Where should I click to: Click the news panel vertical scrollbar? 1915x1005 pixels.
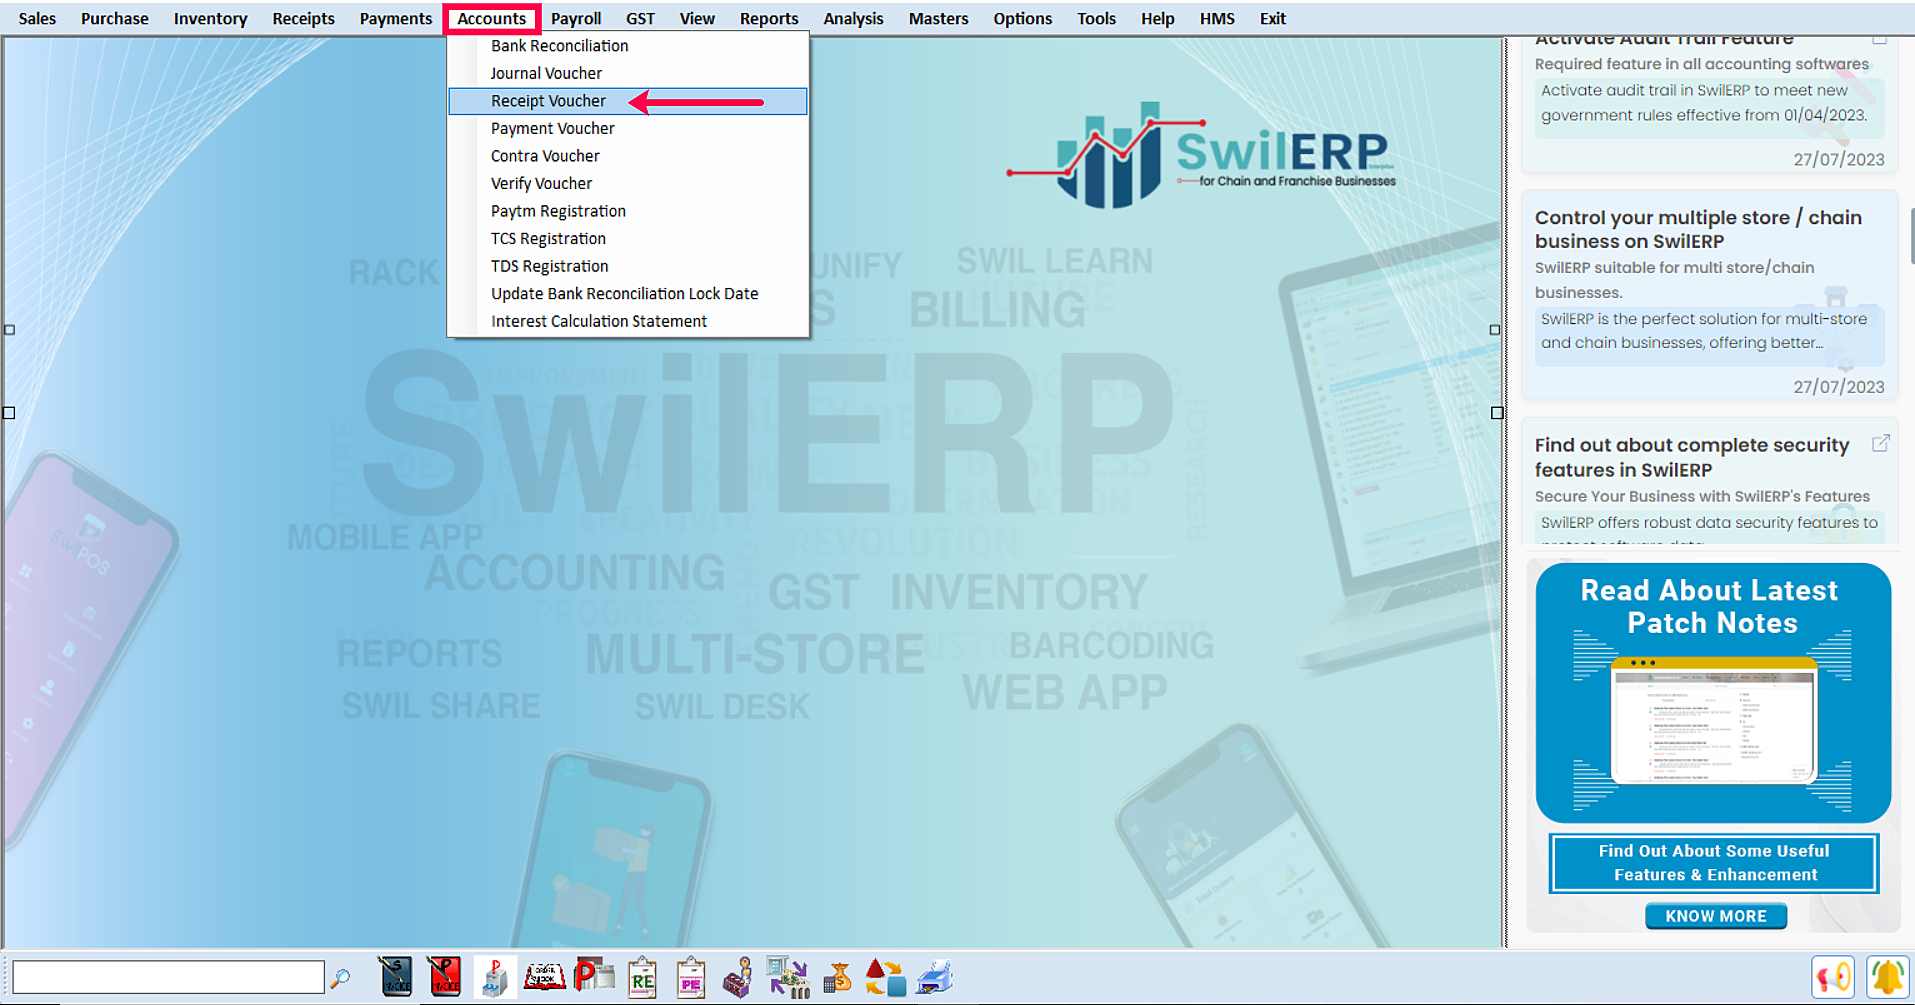click(x=1911, y=237)
